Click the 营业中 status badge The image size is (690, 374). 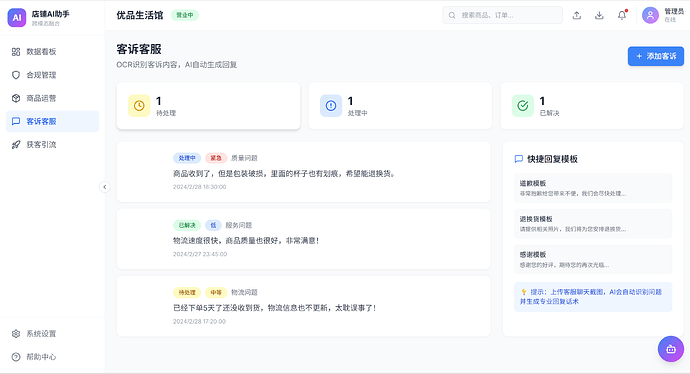pyautogui.click(x=185, y=15)
